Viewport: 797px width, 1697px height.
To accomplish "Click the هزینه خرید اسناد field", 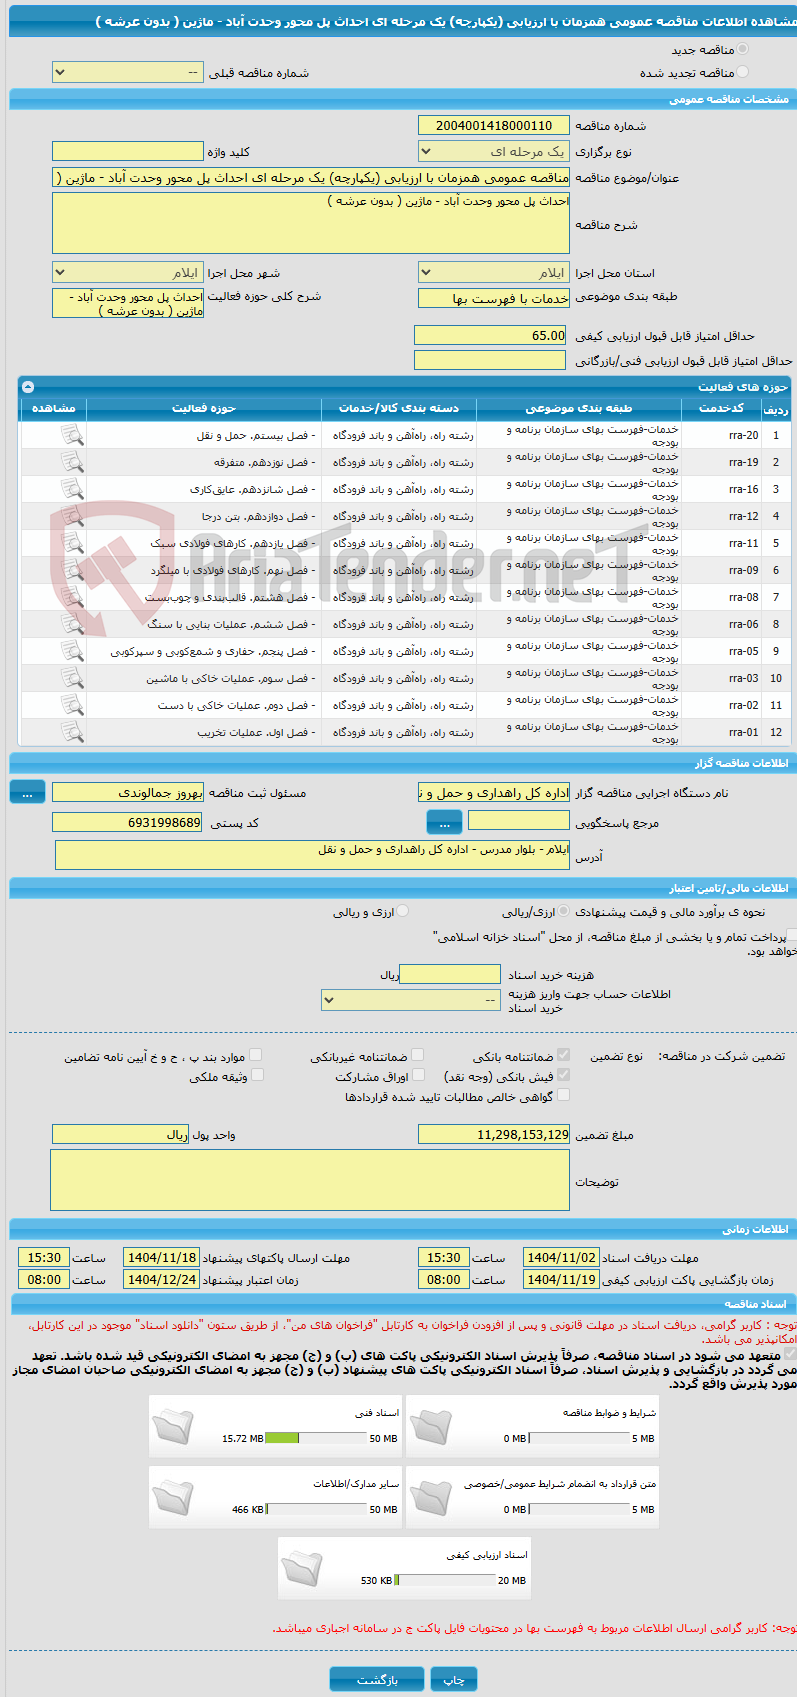I will 449,974.
